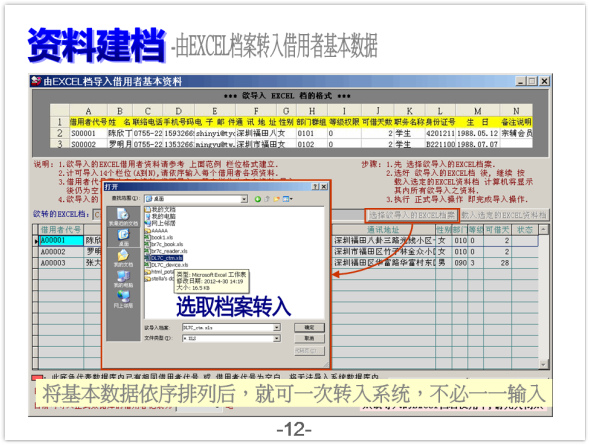This screenshot has width=590, height=445.
Task: Open the Views menu icon
Action: pos(287,199)
